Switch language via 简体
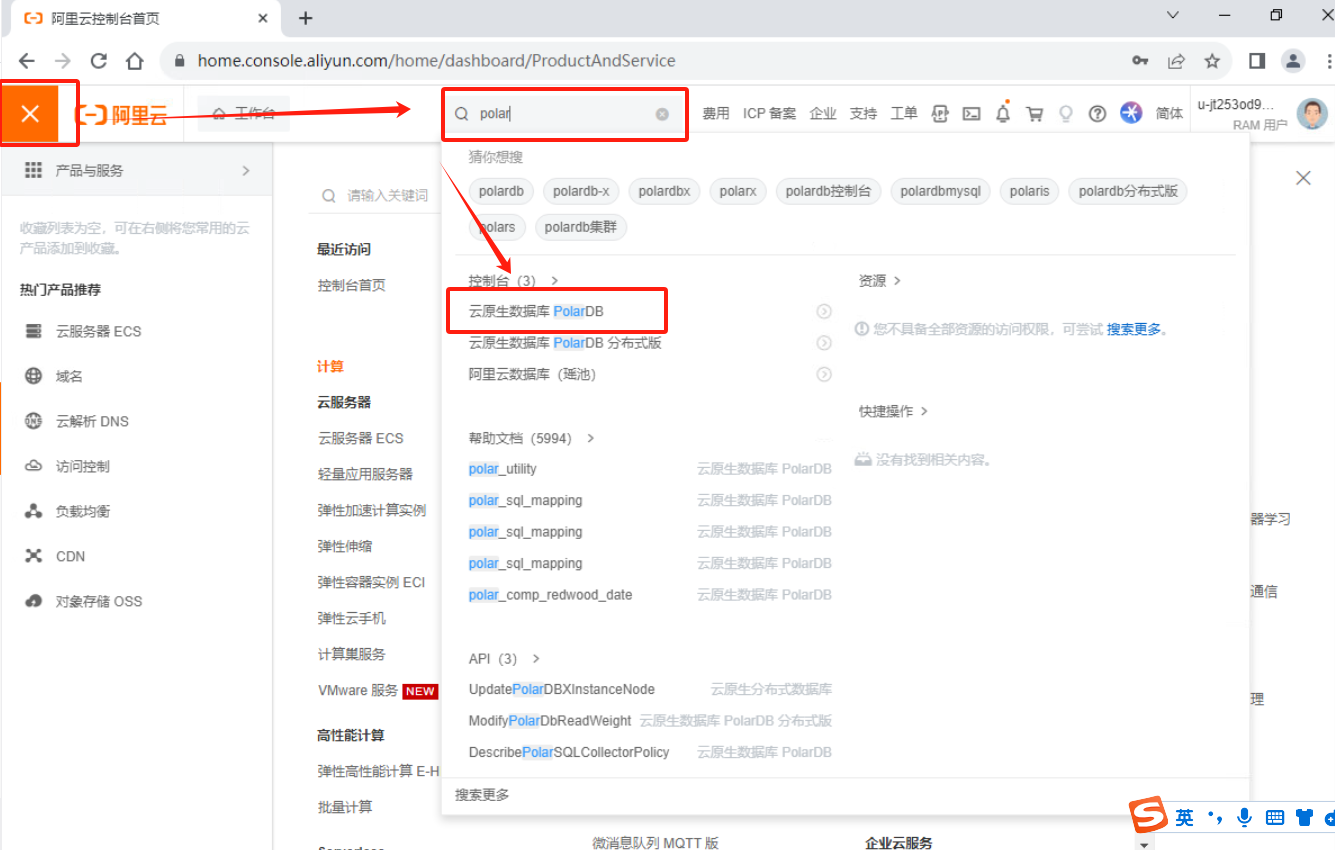Image resolution: width=1335 pixels, height=850 pixels. pos(1169,114)
